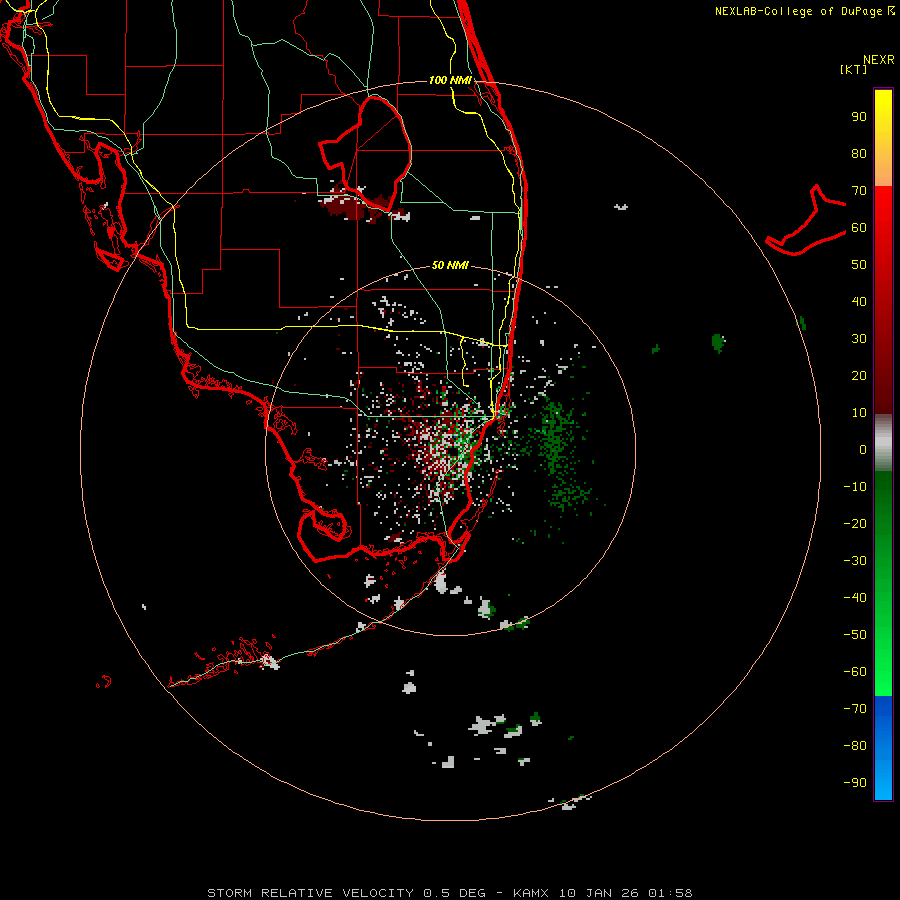Select the -30 value on velocity scale
The image size is (900, 900).
[855, 561]
